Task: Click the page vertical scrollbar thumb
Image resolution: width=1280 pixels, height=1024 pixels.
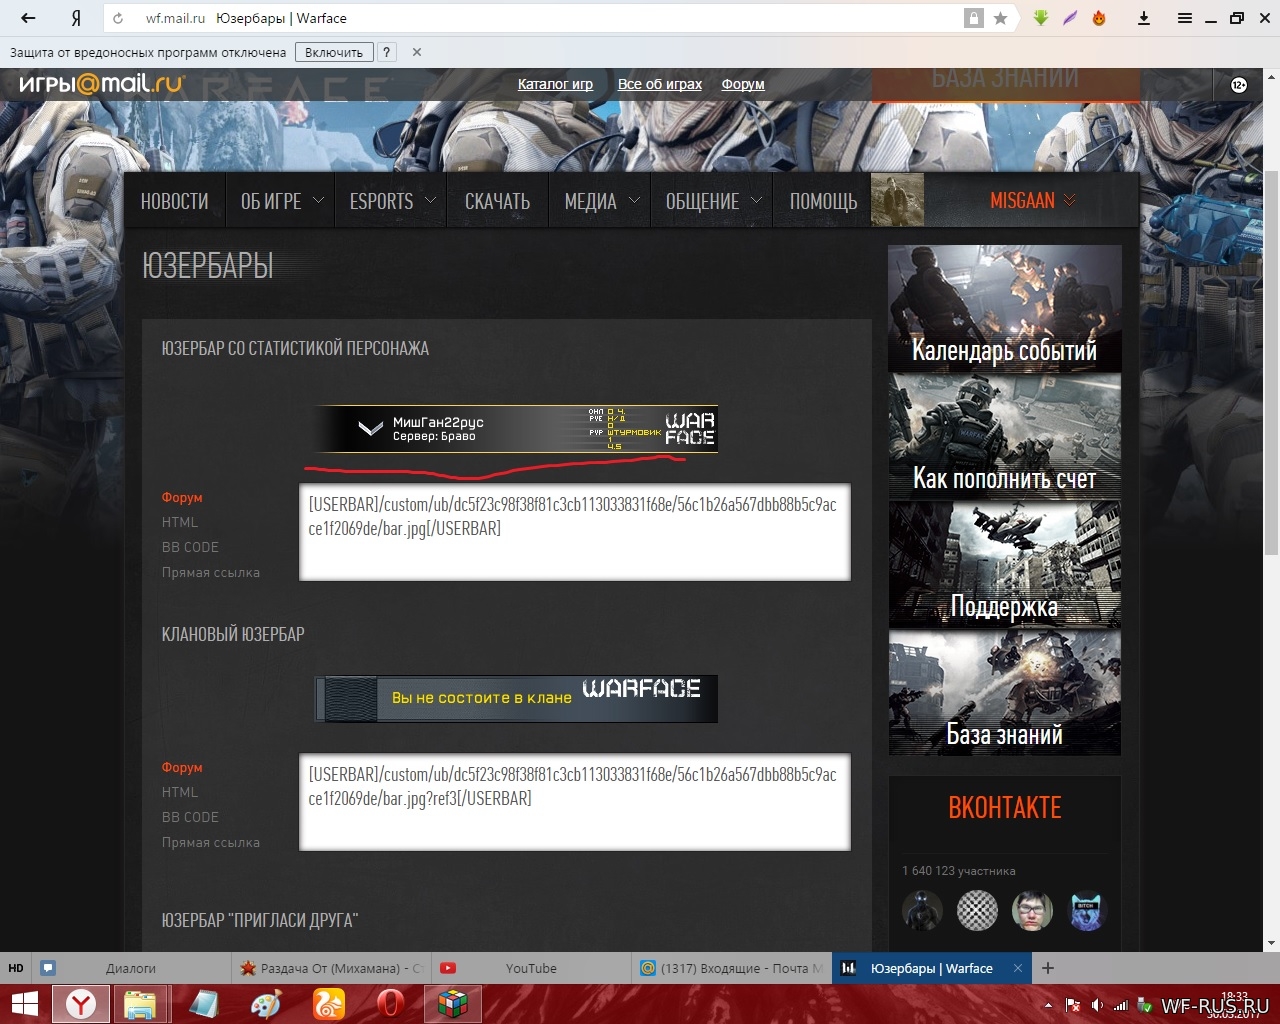Action: tap(1272, 362)
